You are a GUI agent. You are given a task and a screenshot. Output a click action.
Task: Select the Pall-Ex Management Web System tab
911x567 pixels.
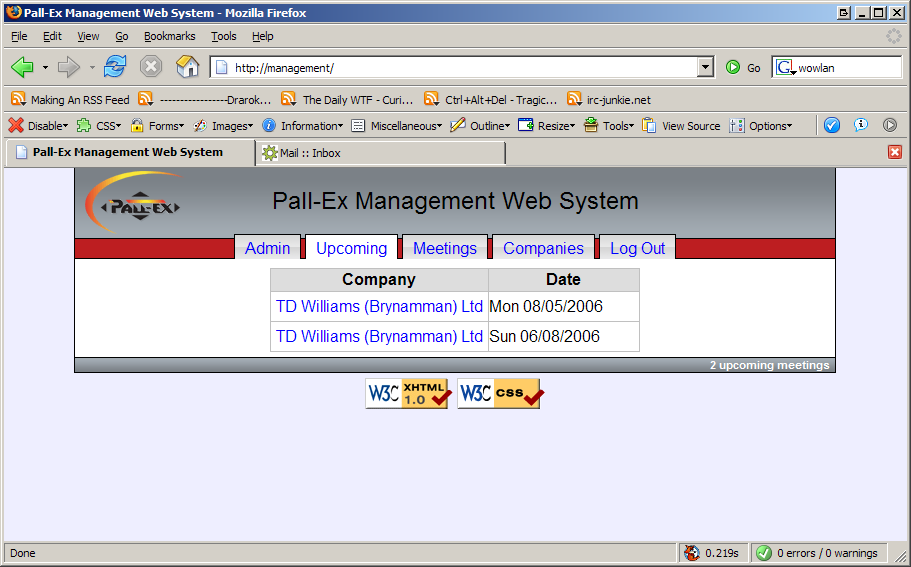tap(131, 152)
